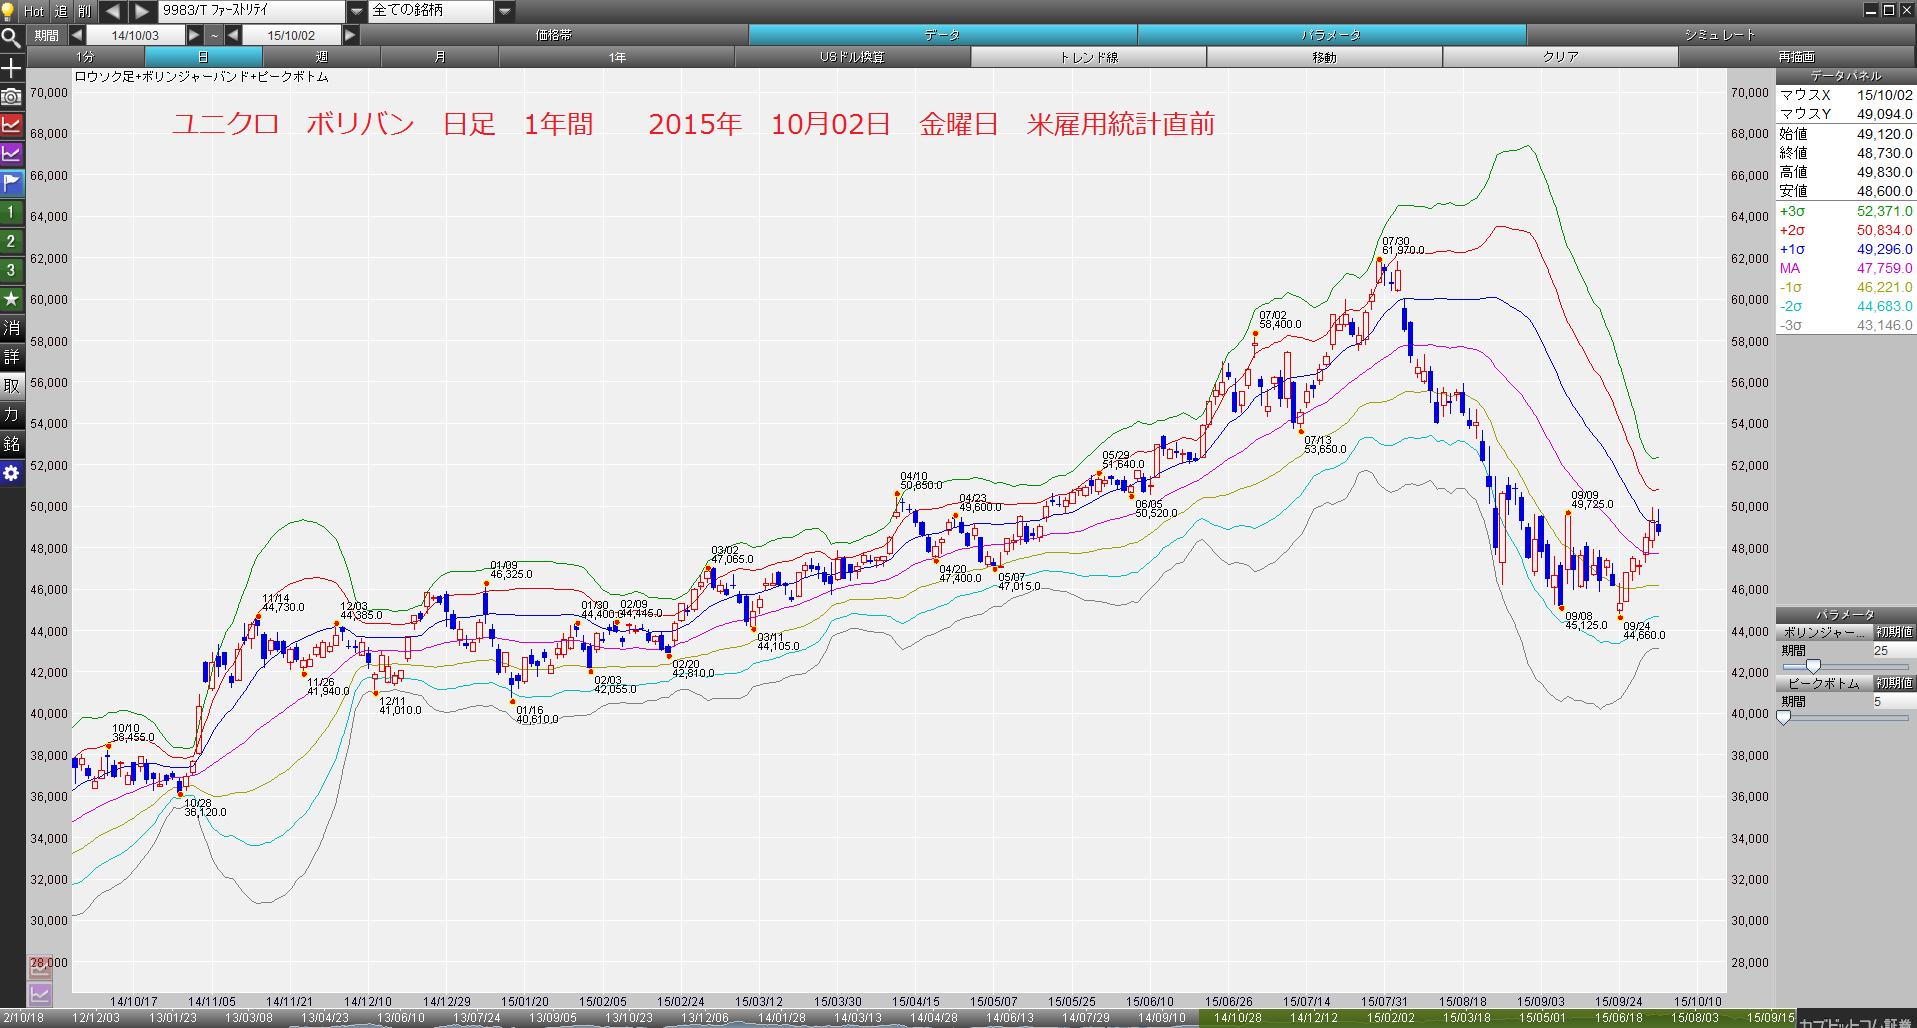Step end date 15/10/02 backward

[x=233, y=35]
